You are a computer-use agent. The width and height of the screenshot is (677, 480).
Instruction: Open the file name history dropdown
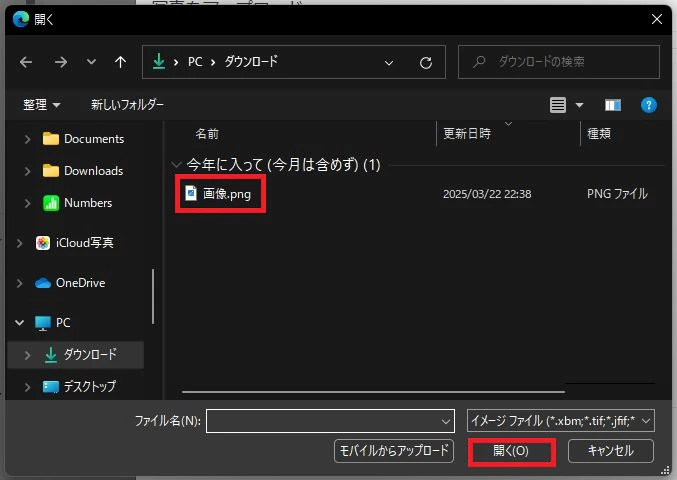446,421
